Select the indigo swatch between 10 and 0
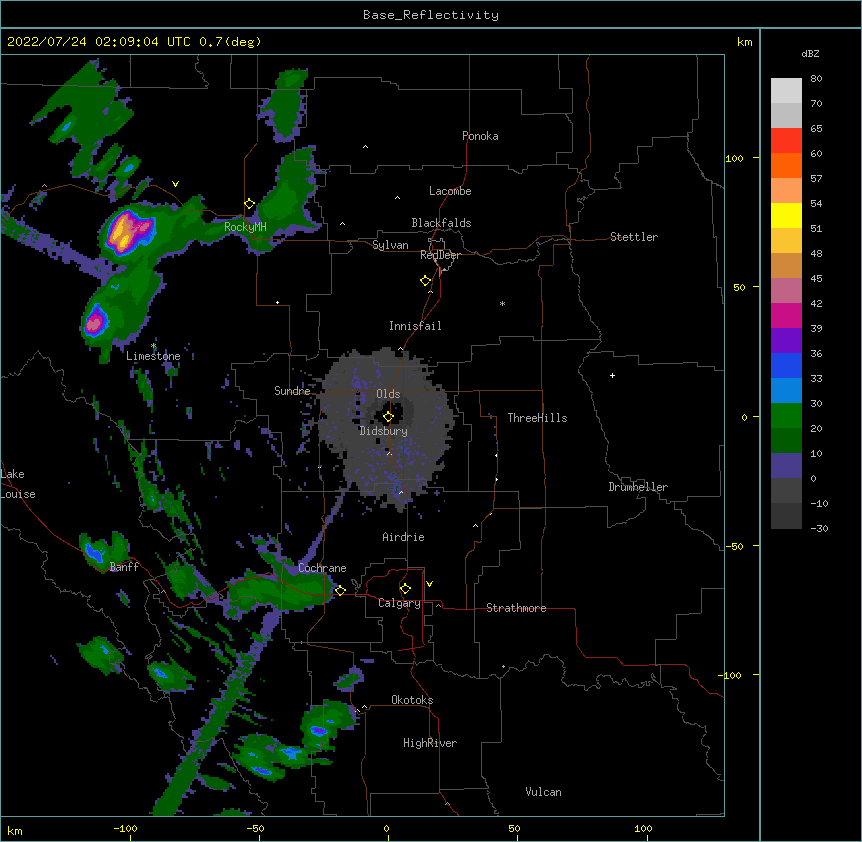This screenshot has height=842, width=862. (786, 466)
